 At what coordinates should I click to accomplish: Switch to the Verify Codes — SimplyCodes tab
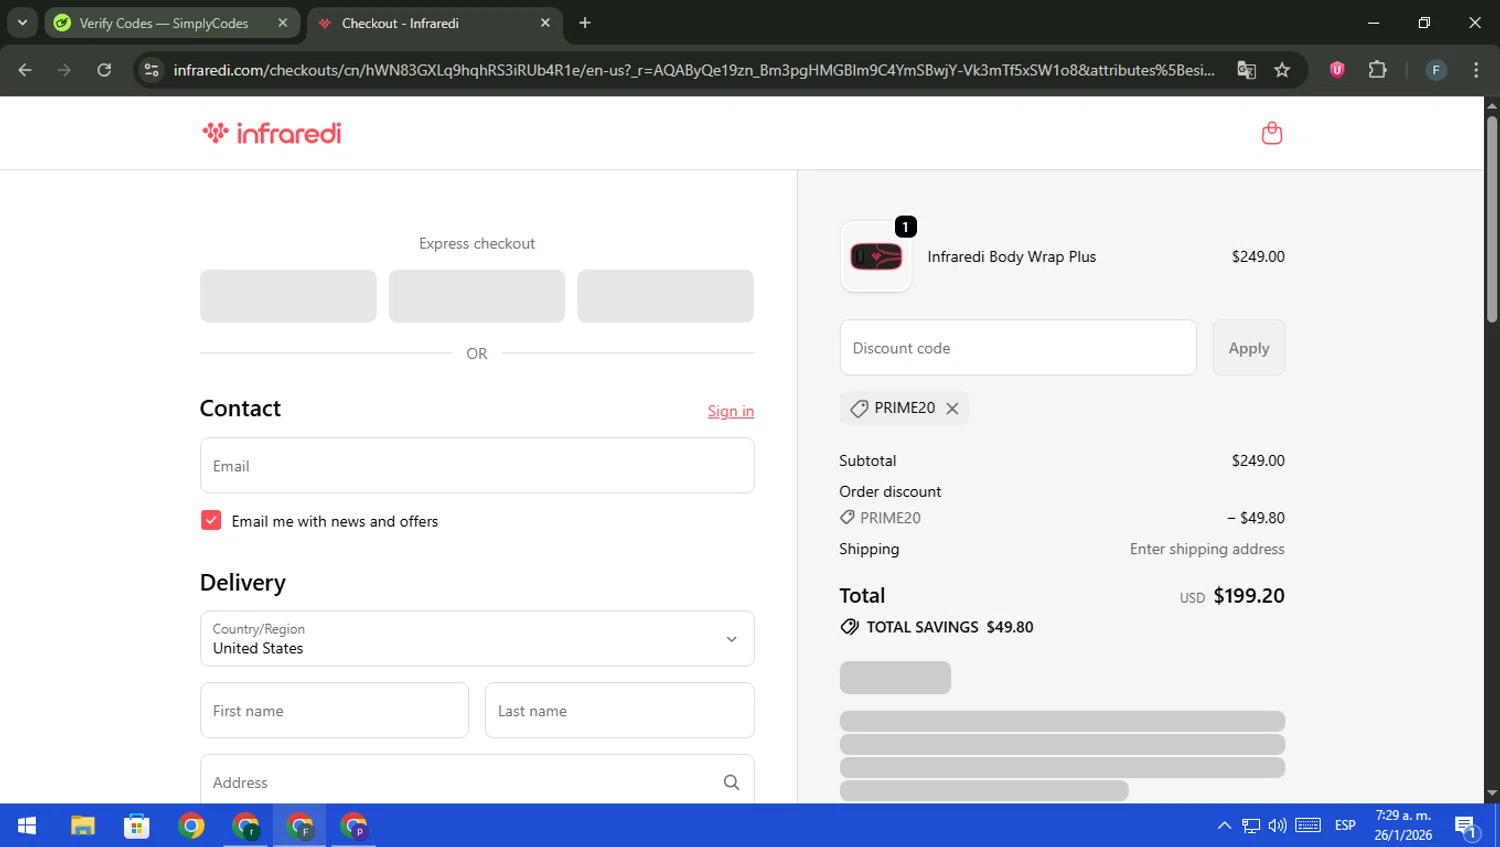pos(172,23)
